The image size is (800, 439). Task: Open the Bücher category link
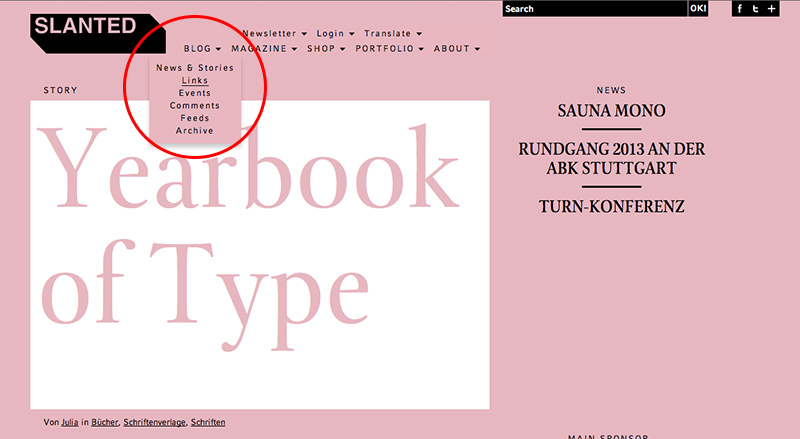(x=105, y=422)
